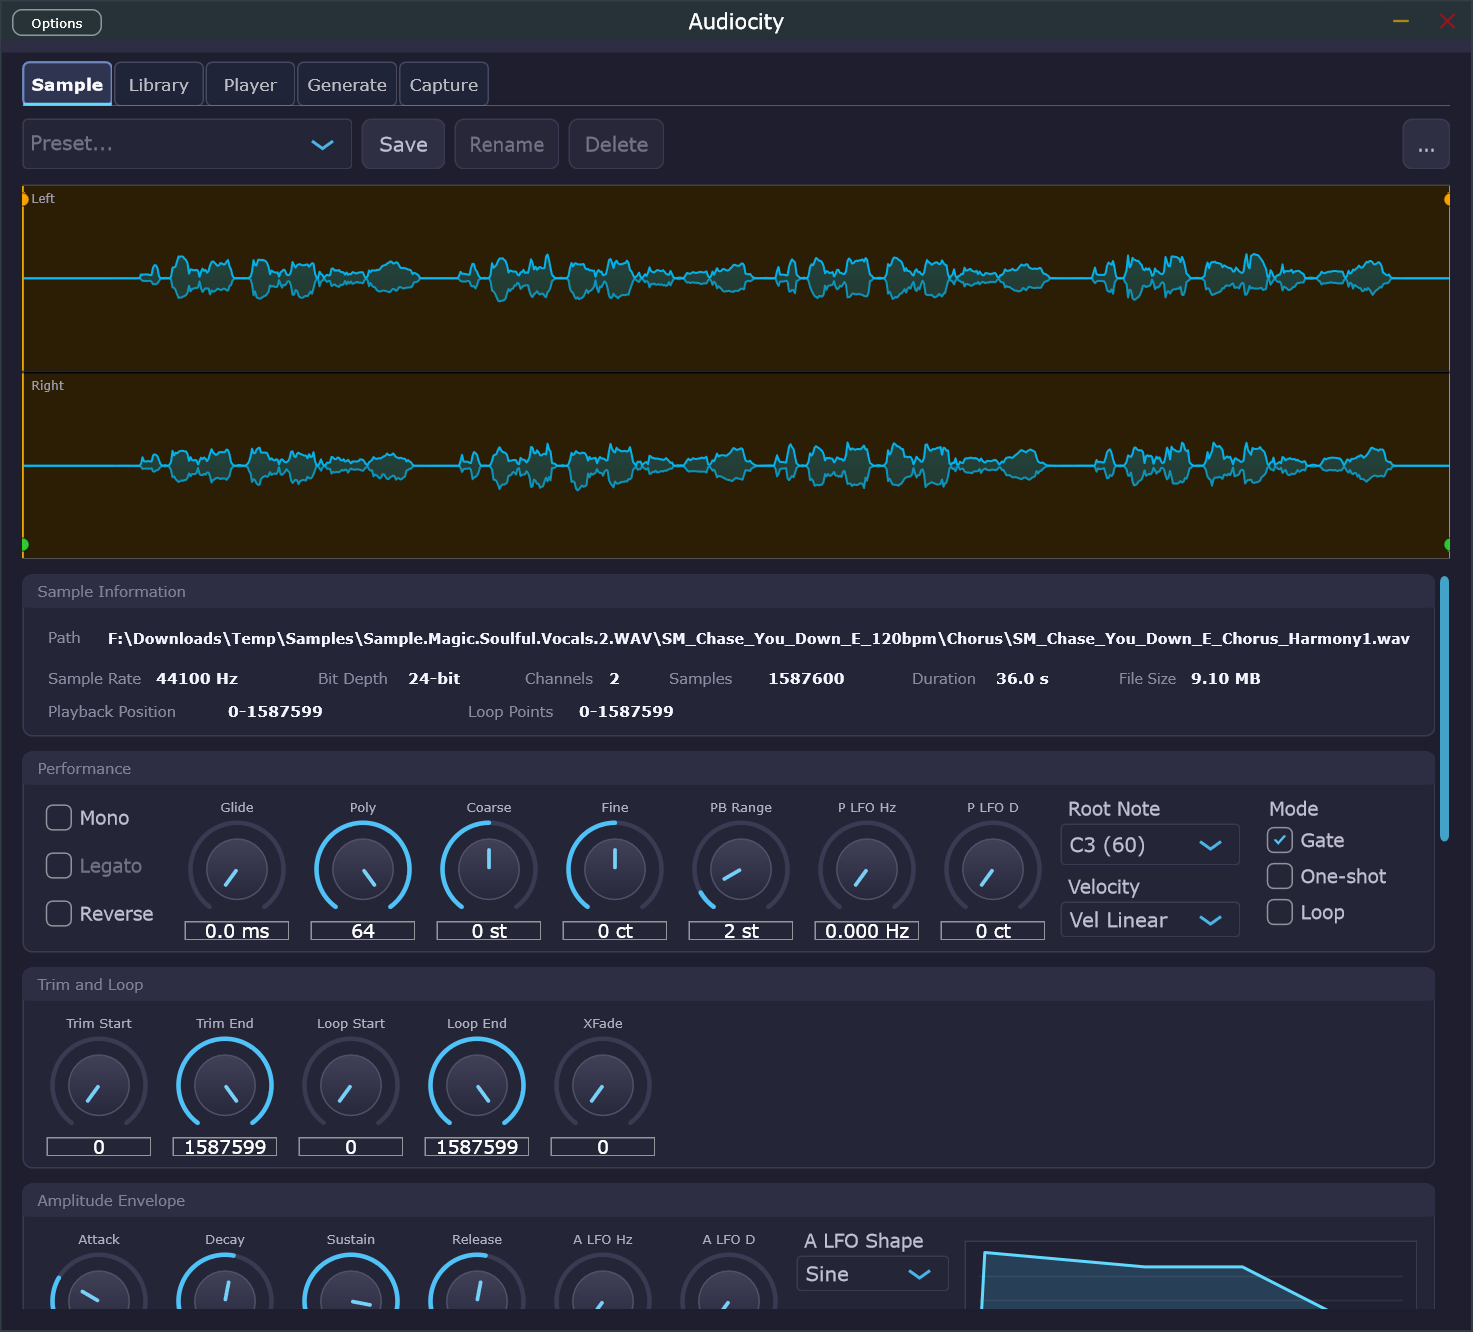
Task: Click the green loop start marker
Action: click(x=25, y=545)
